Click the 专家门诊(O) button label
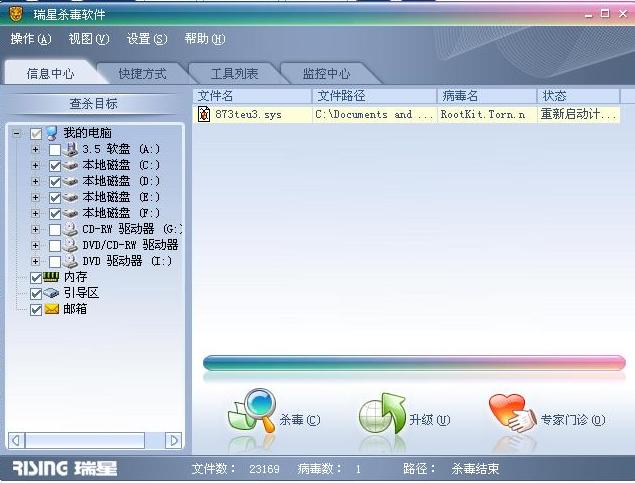This screenshot has height=483, width=635. (573, 420)
